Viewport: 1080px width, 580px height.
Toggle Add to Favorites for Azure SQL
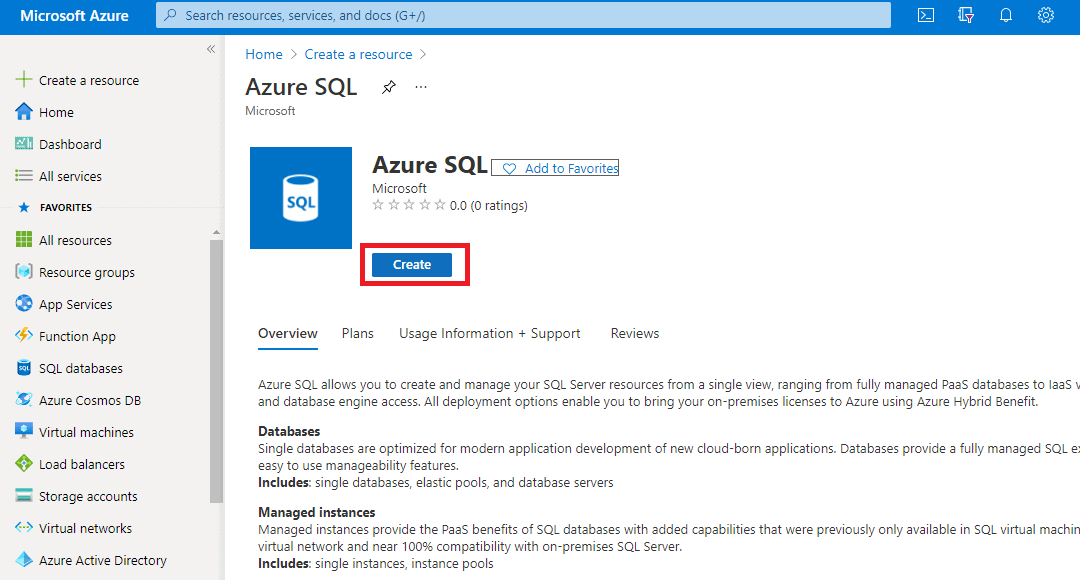pos(555,167)
